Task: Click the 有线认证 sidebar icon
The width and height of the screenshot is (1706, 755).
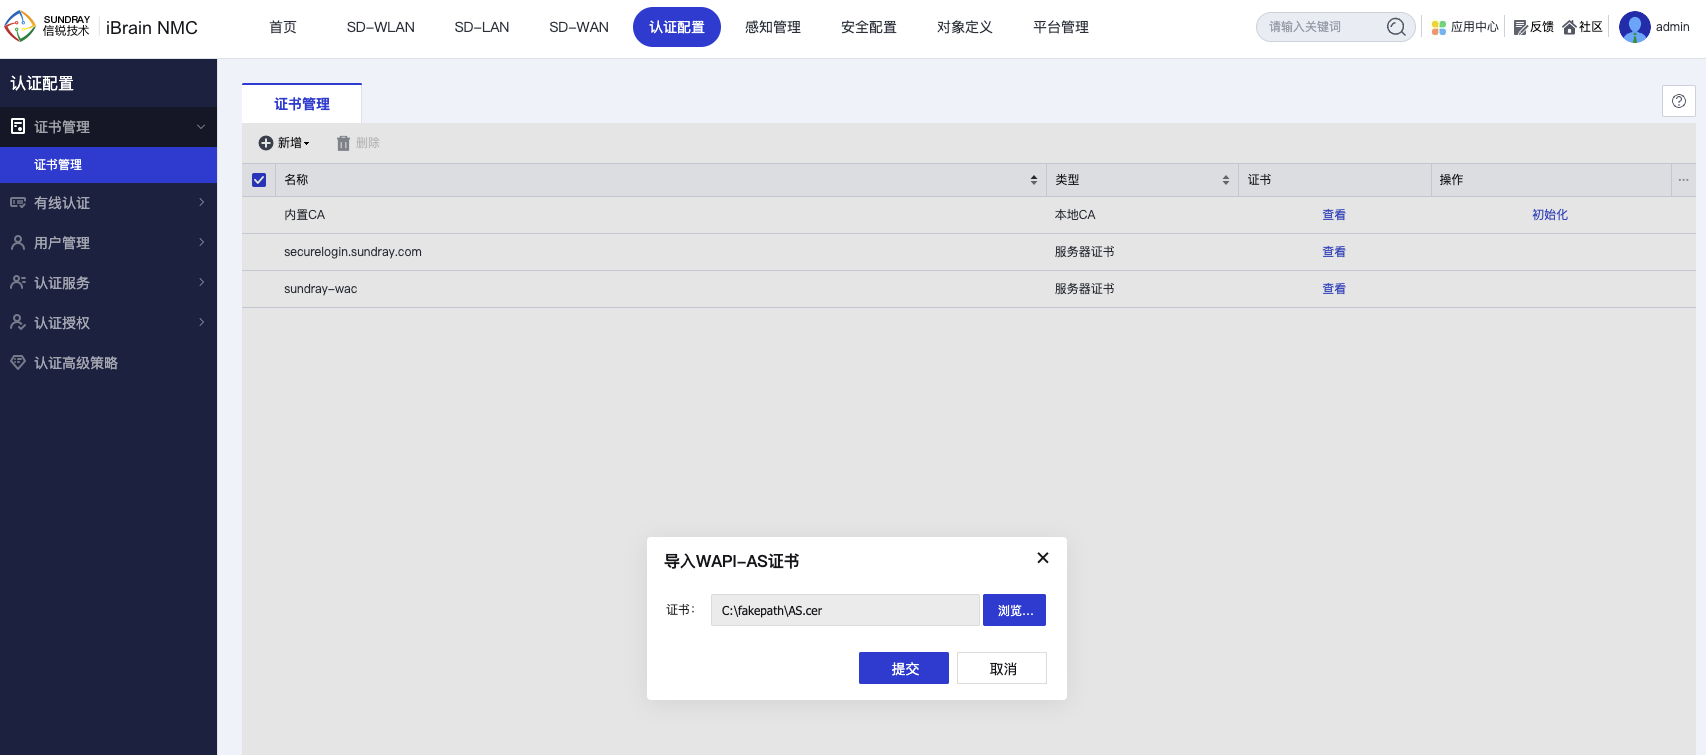Action: pyautogui.click(x=18, y=202)
